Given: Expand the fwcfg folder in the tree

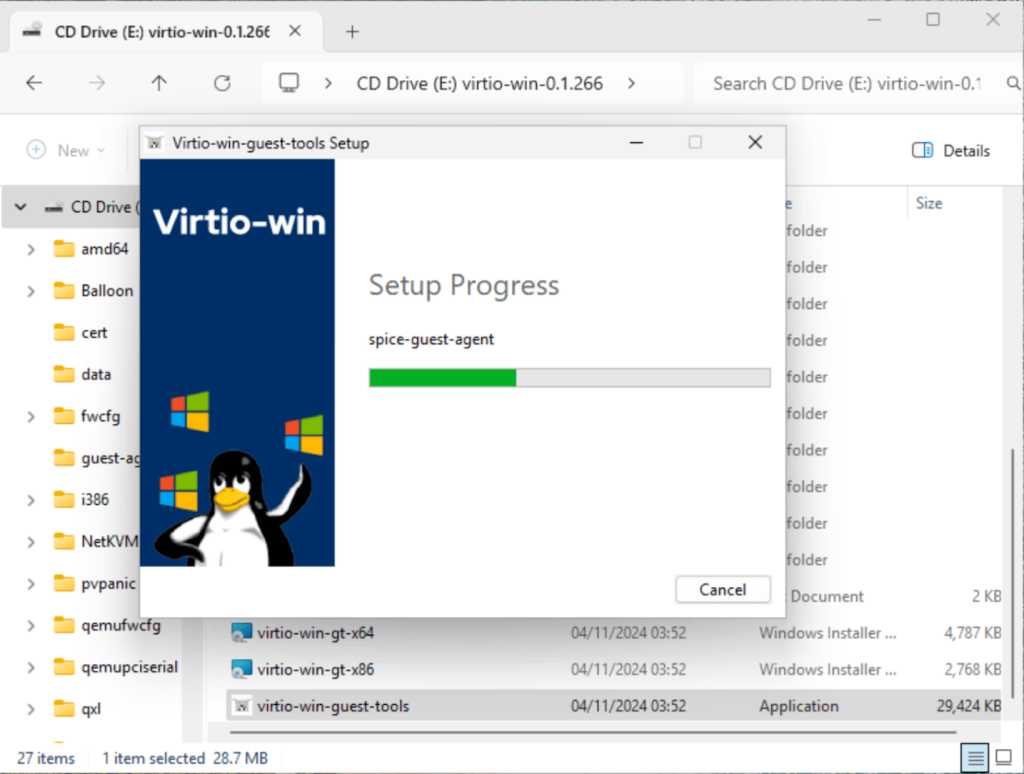Looking at the screenshot, I should pos(29,416).
